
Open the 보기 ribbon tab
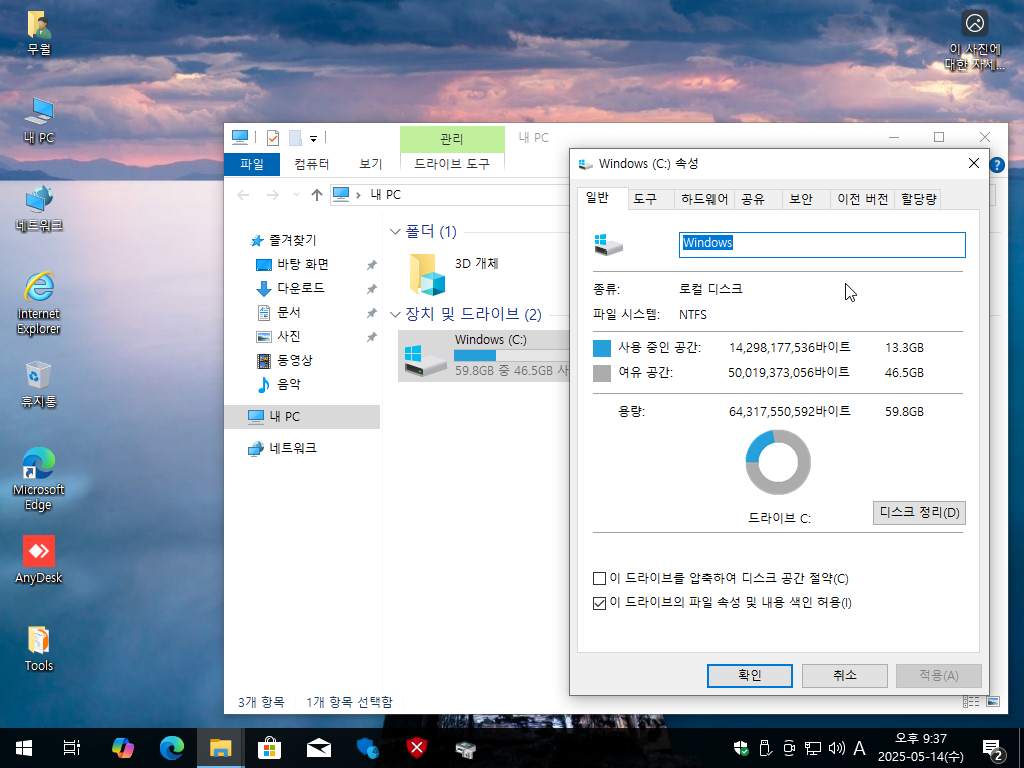[370, 164]
